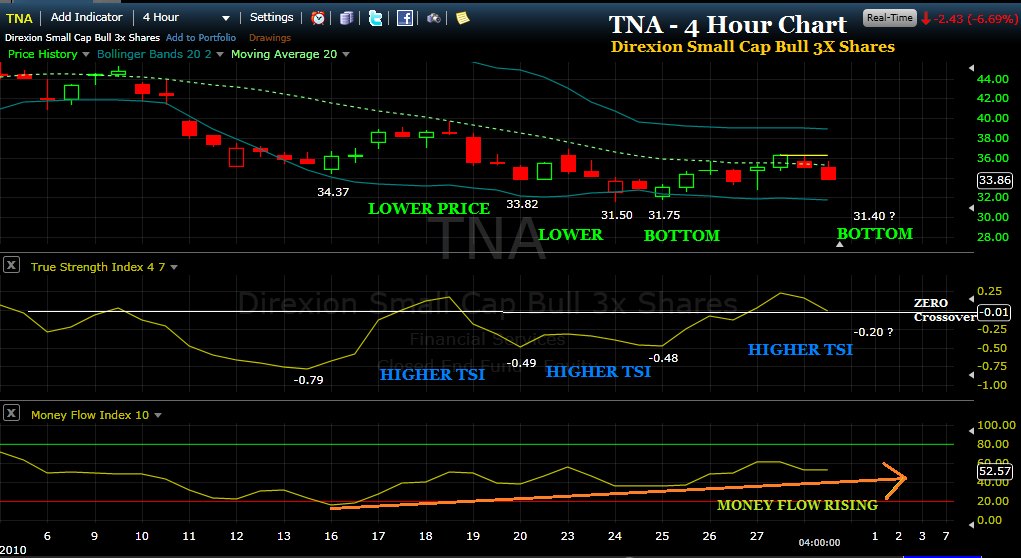Open the Settings menu
Viewport: 1021px width, 558px height.
(272, 18)
